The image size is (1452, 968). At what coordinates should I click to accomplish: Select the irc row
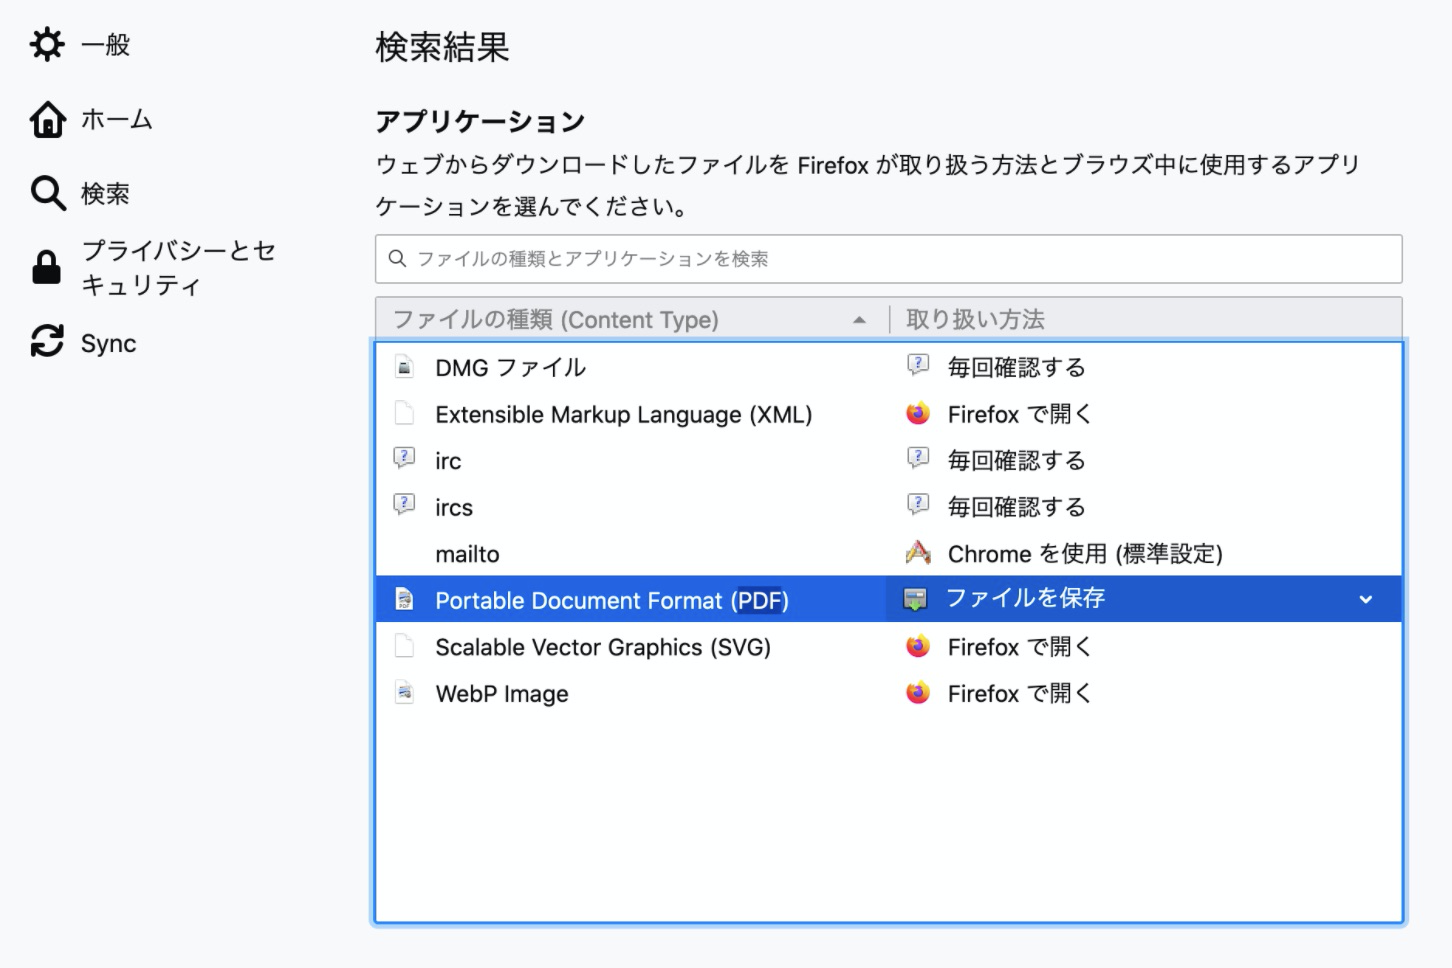click(889, 460)
